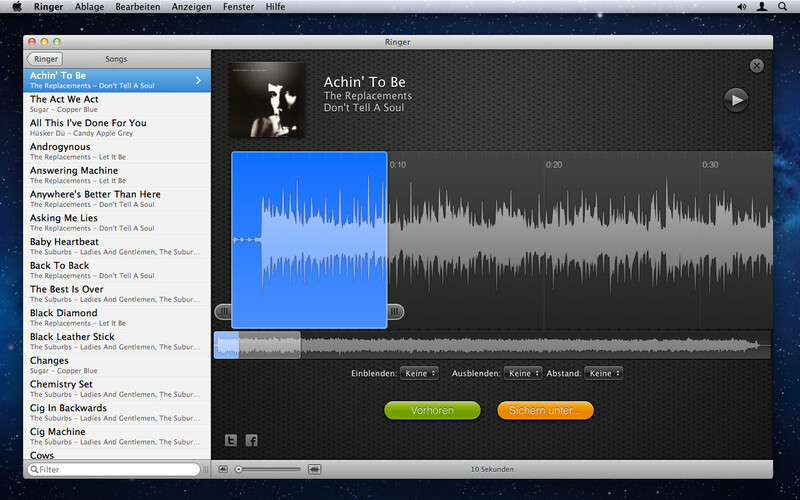
Task: Open the Anzeigen menu
Action: point(192,7)
